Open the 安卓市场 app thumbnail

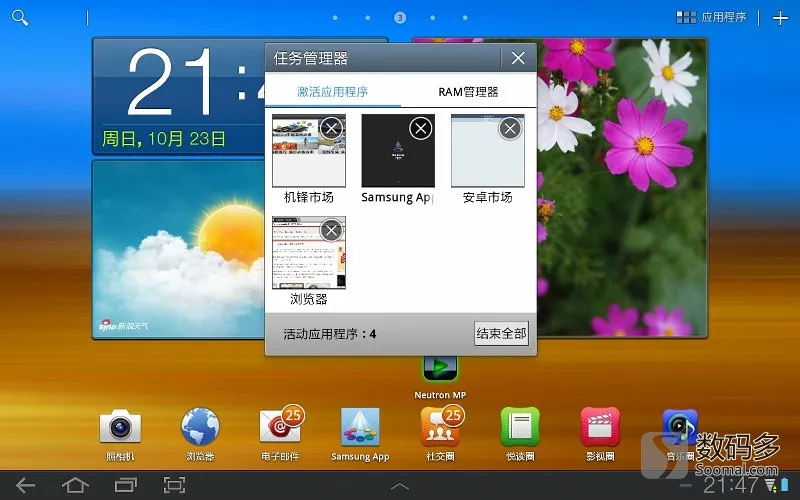coord(488,151)
